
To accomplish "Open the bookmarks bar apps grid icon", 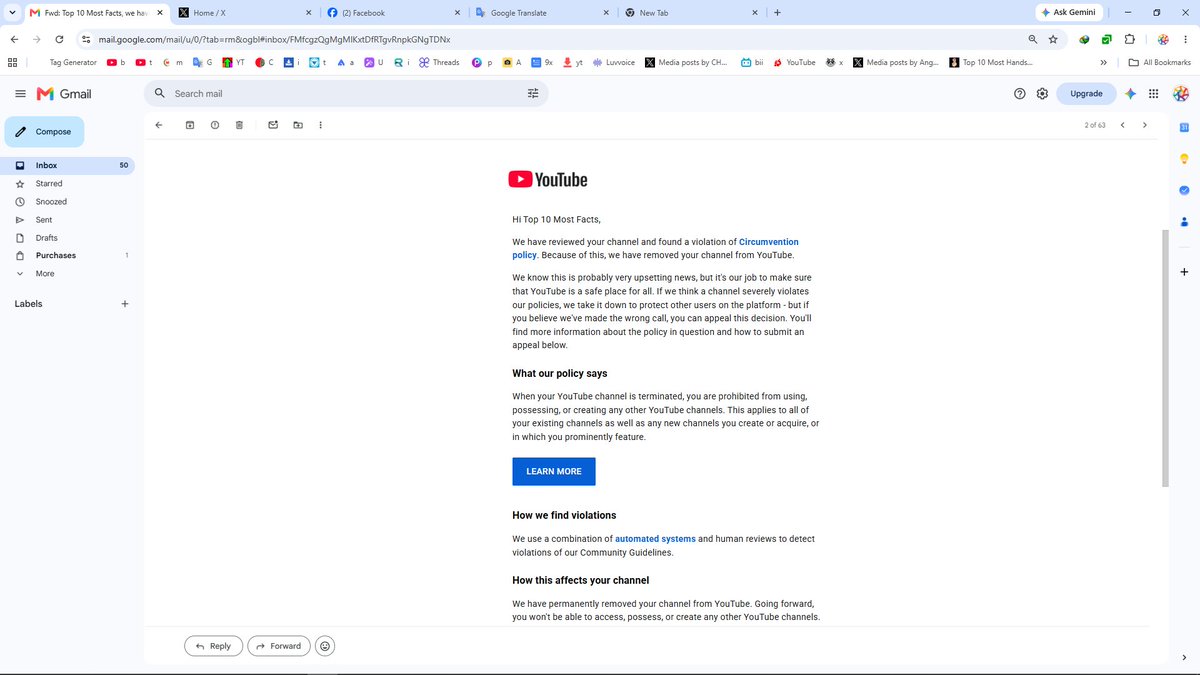I will point(12,62).
